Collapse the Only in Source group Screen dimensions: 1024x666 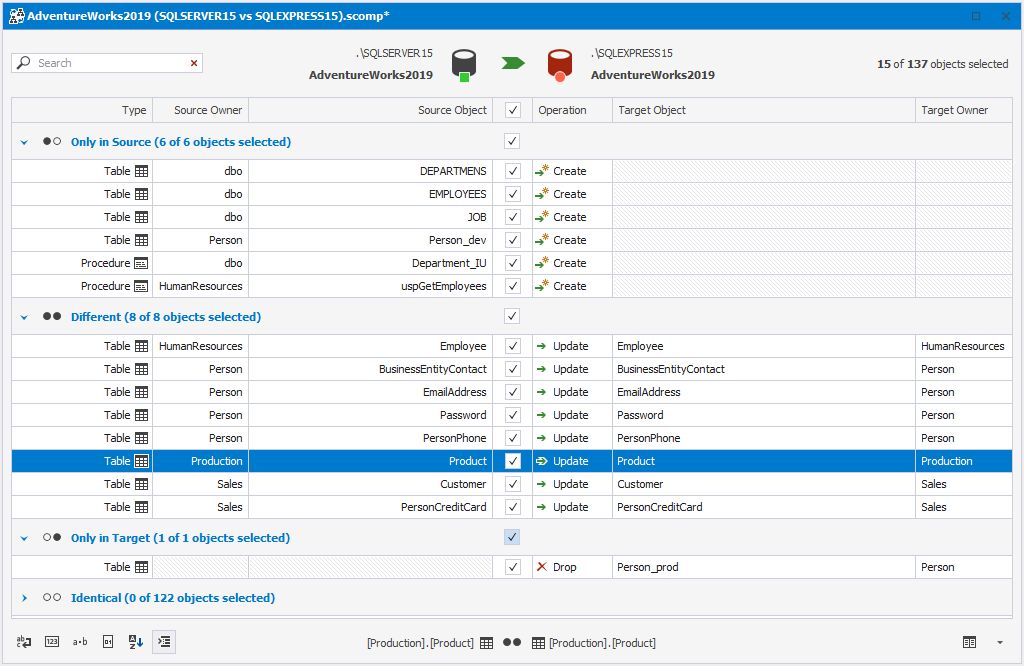click(24, 142)
